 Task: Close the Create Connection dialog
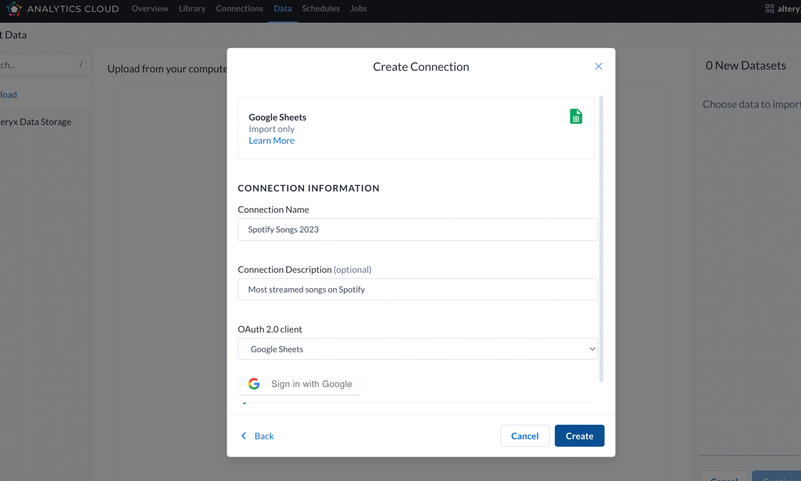(598, 67)
